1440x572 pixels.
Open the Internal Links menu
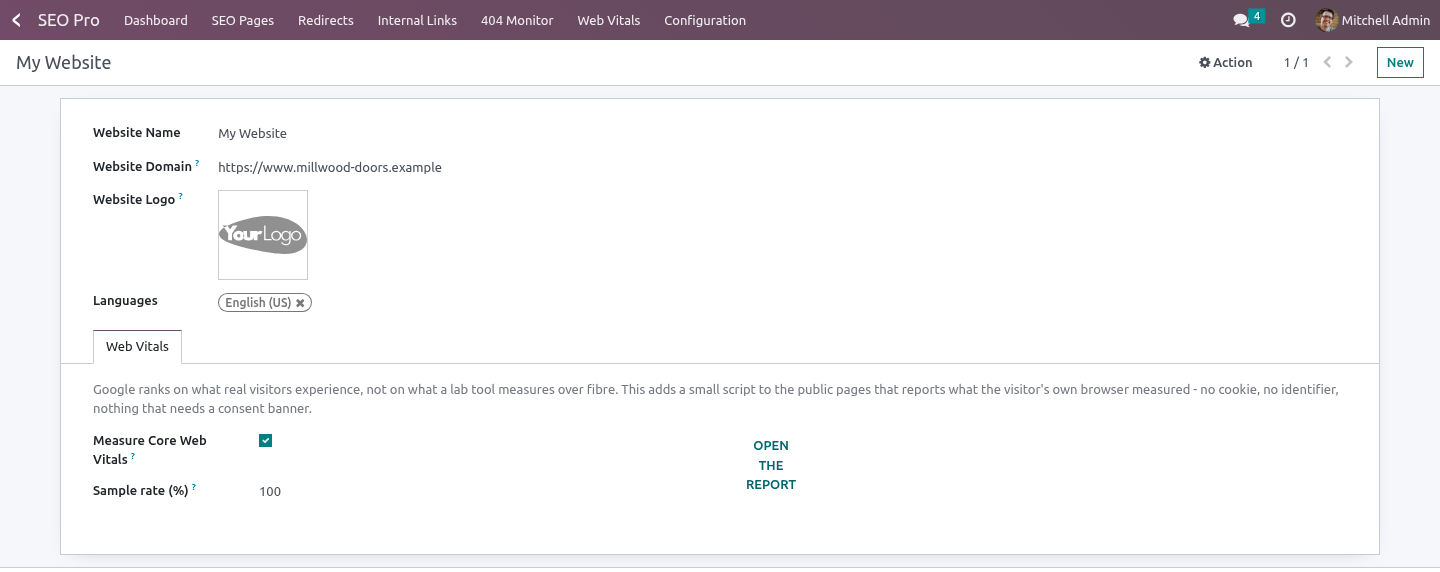click(x=417, y=20)
